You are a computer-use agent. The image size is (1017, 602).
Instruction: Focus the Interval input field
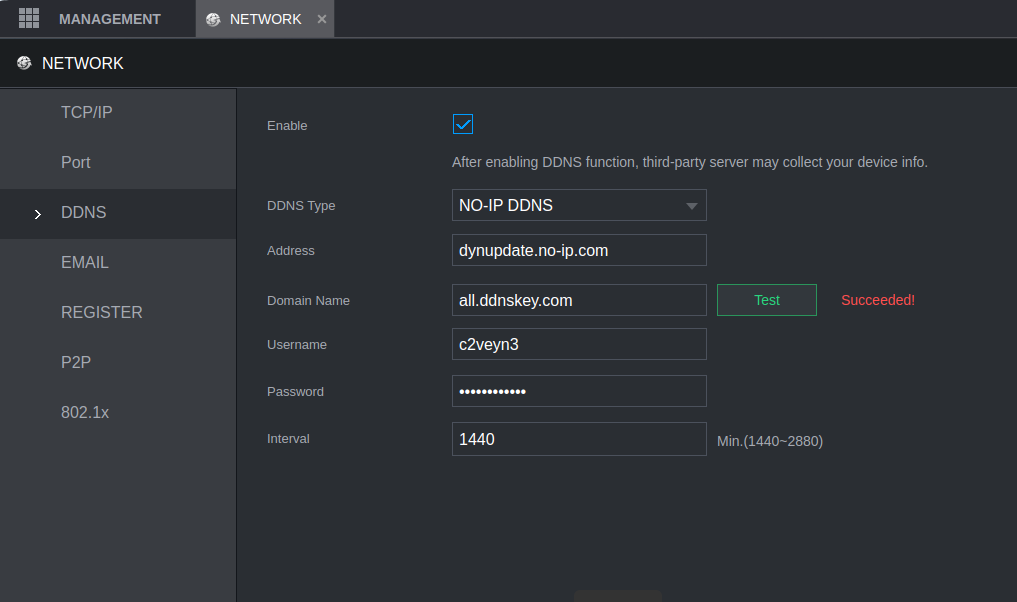(578, 439)
